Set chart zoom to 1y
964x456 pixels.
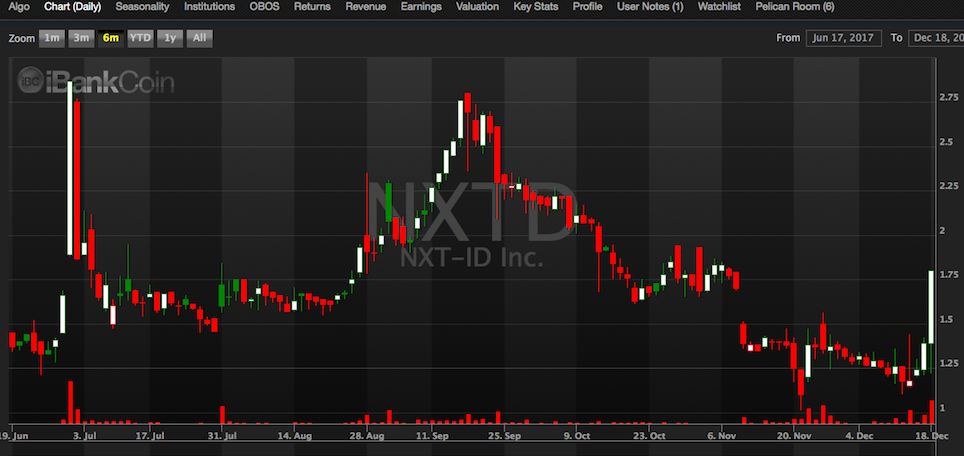170,38
